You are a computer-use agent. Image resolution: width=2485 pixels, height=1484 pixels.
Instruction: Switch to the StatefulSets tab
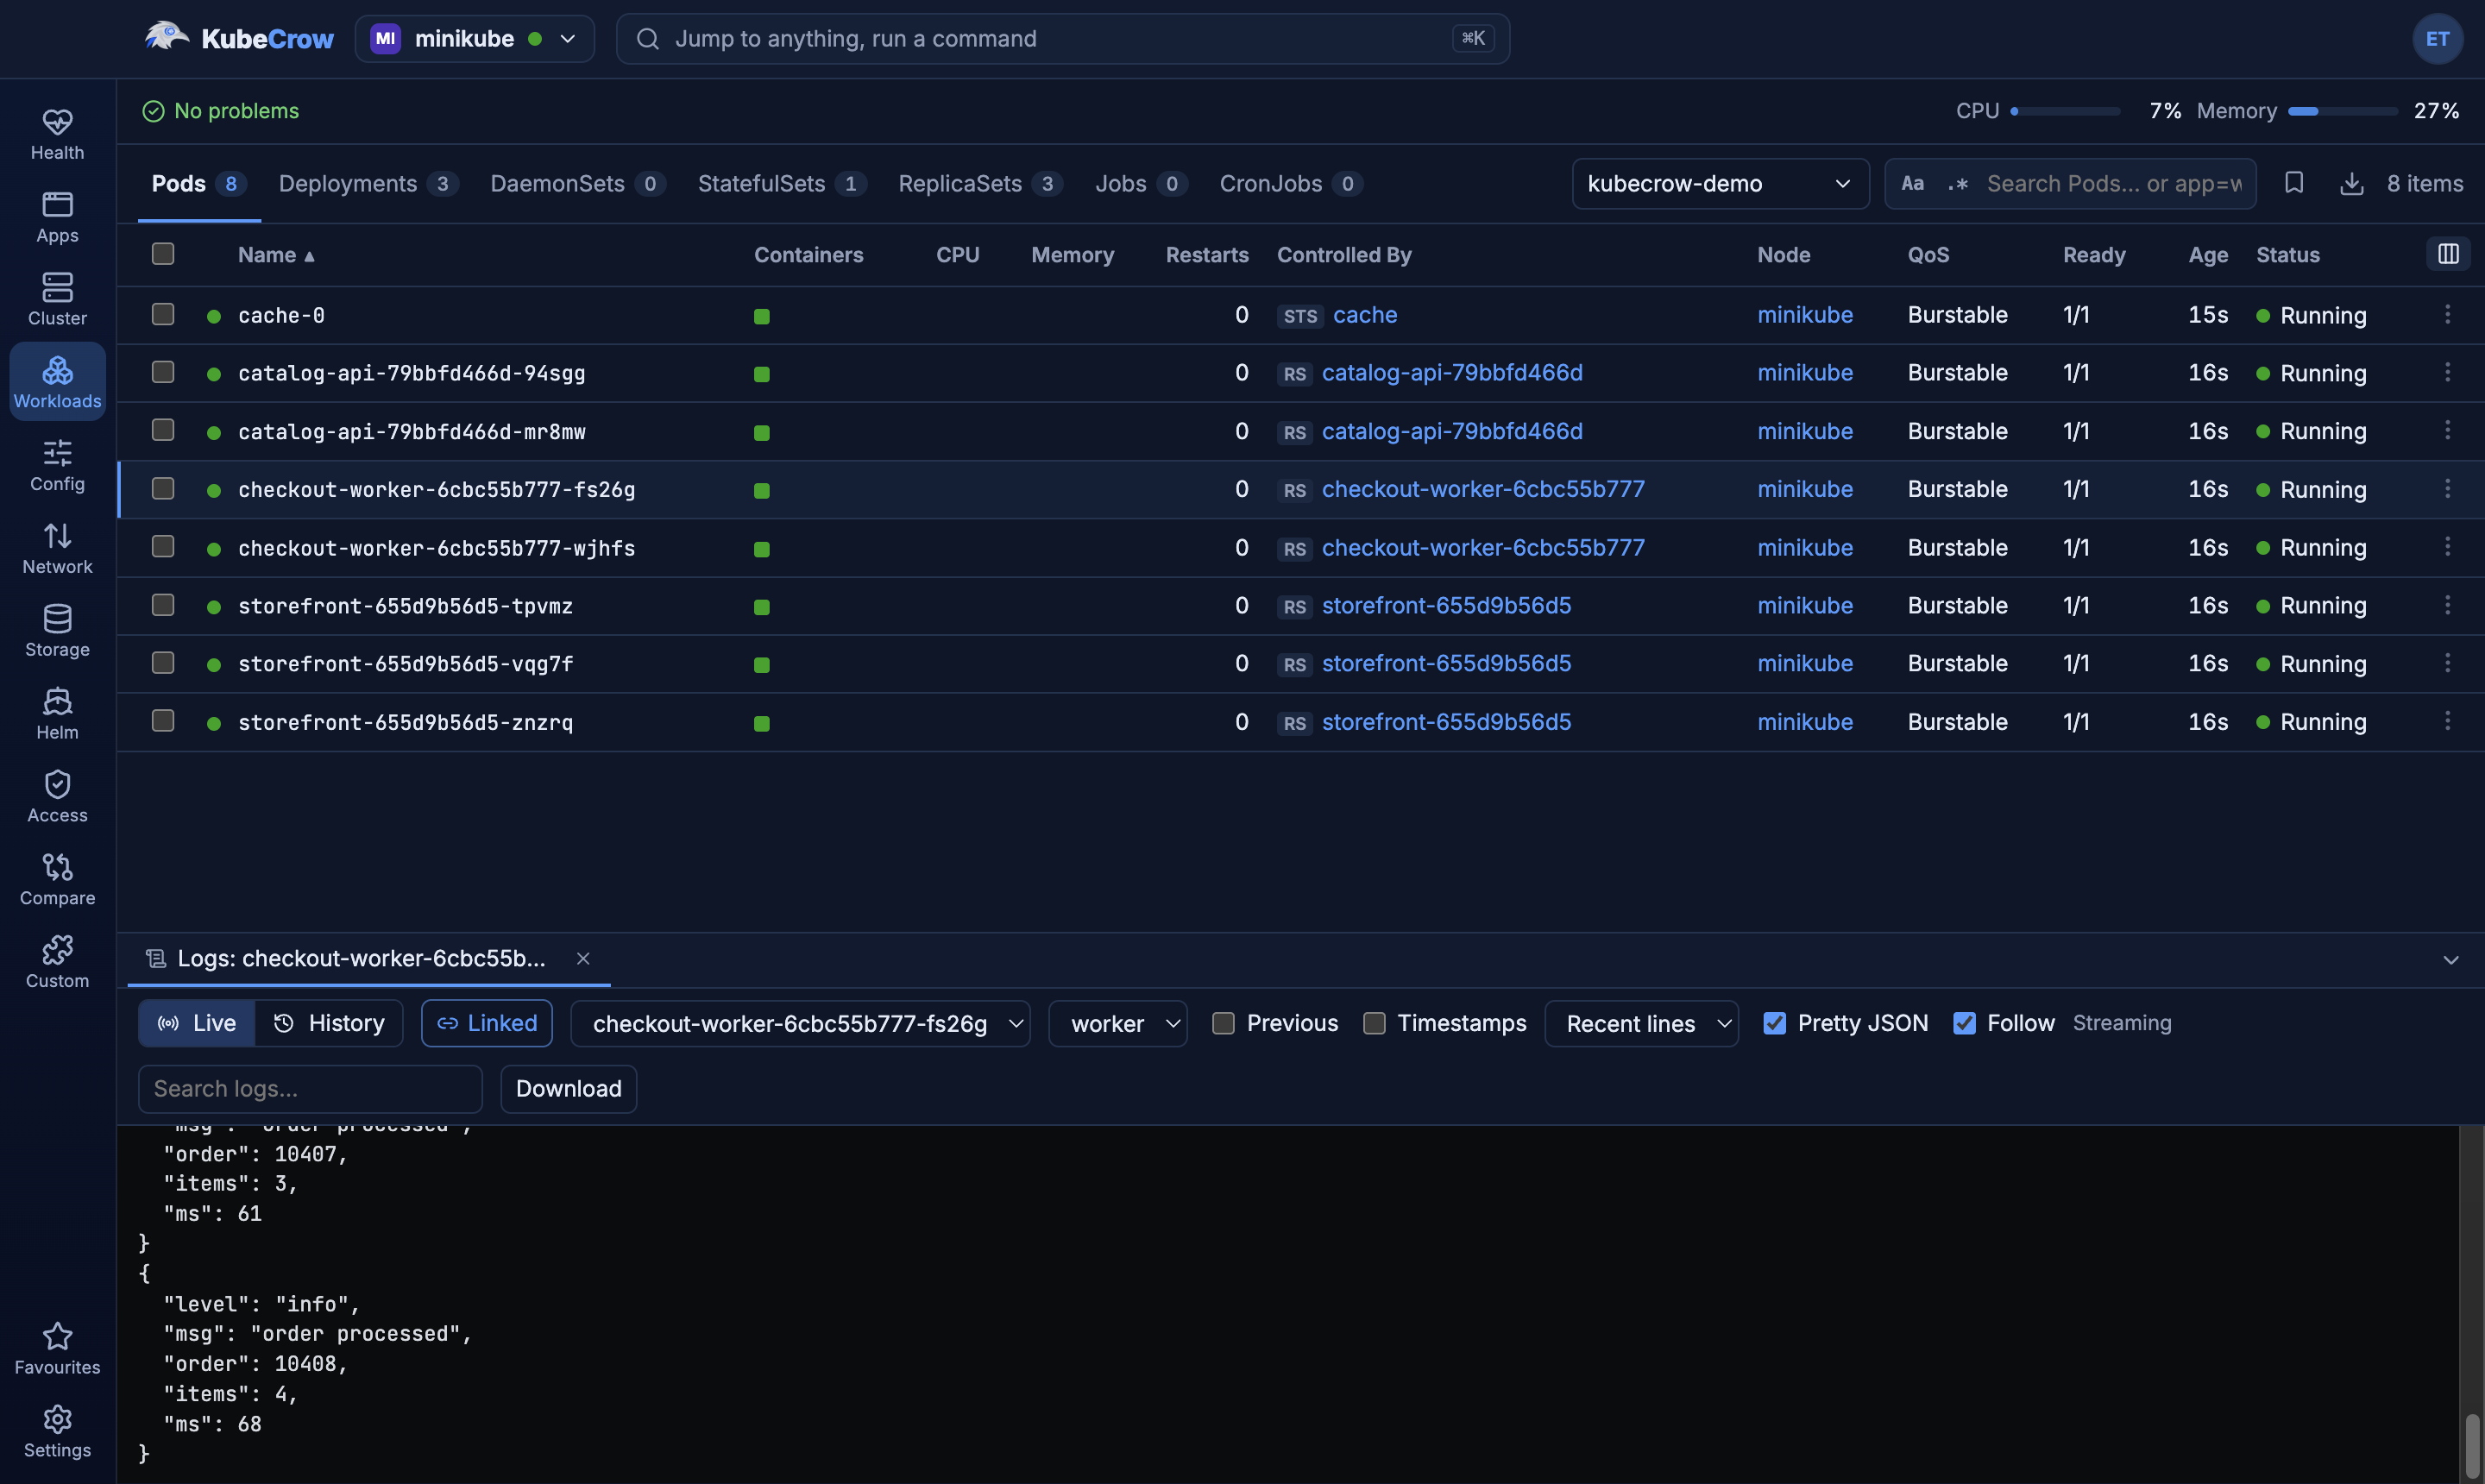(x=781, y=183)
